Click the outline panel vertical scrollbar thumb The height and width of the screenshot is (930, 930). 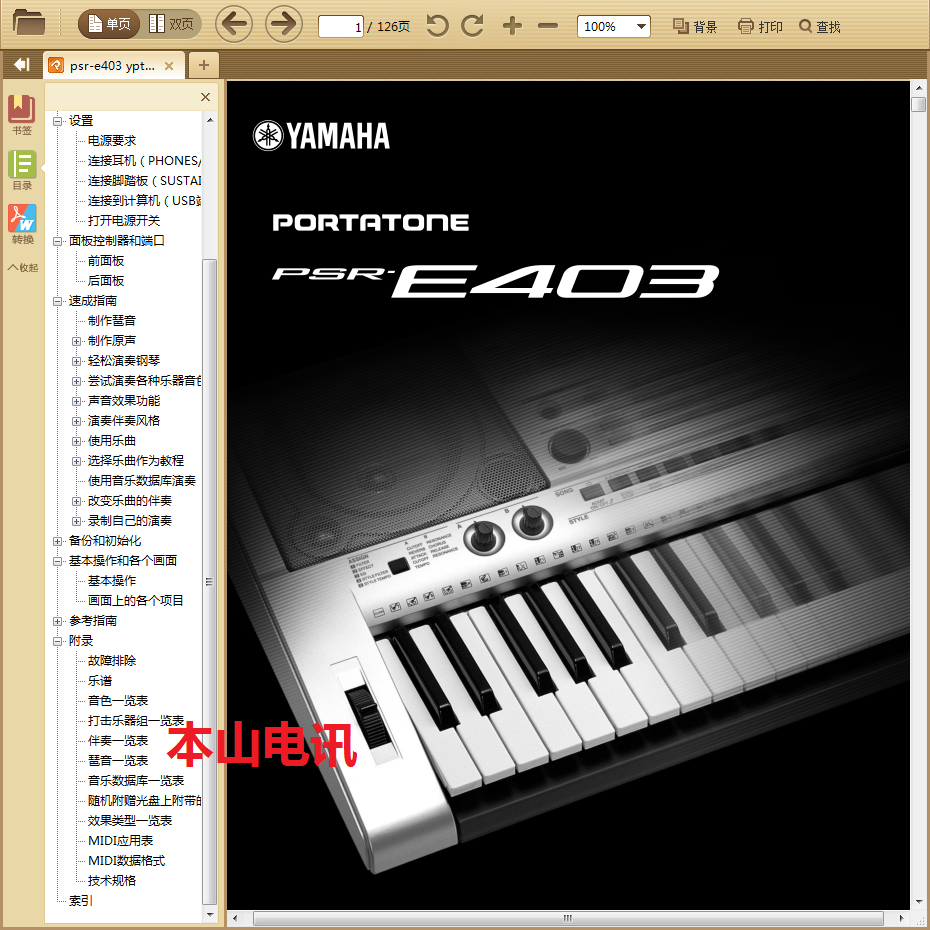[x=209, y=582]
